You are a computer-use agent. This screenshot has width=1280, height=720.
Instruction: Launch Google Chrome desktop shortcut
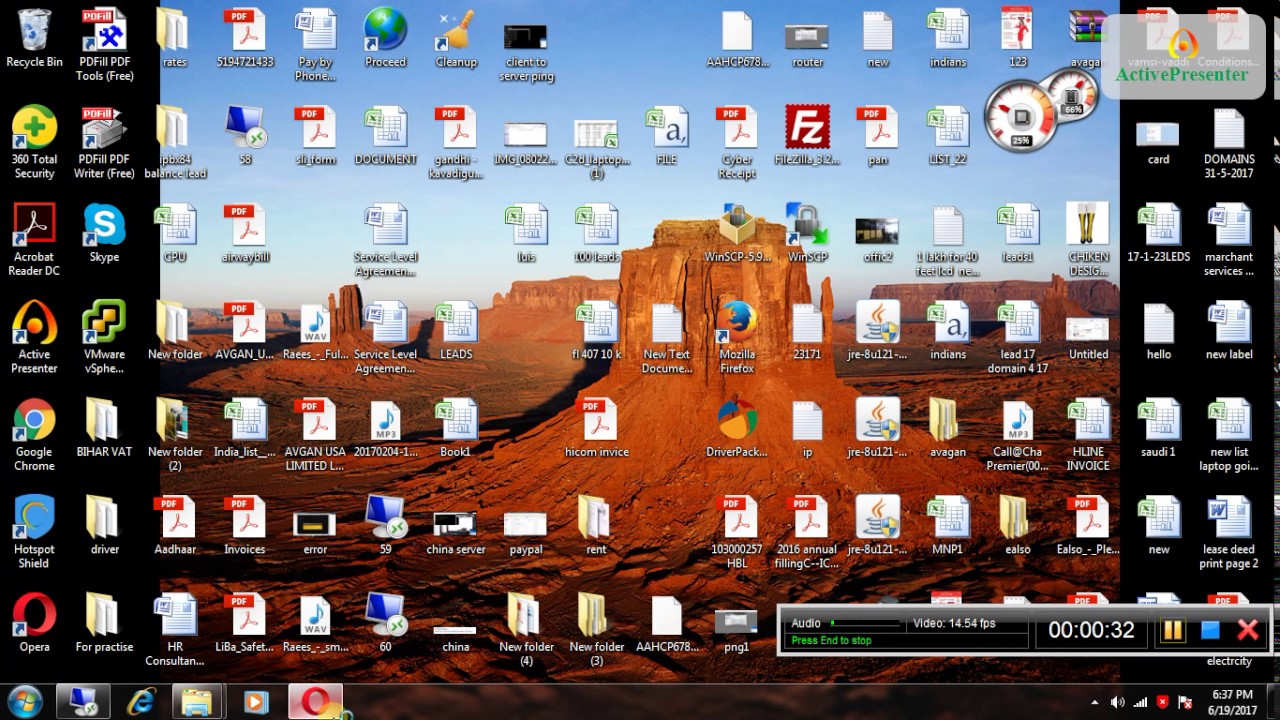coord(34,436)
